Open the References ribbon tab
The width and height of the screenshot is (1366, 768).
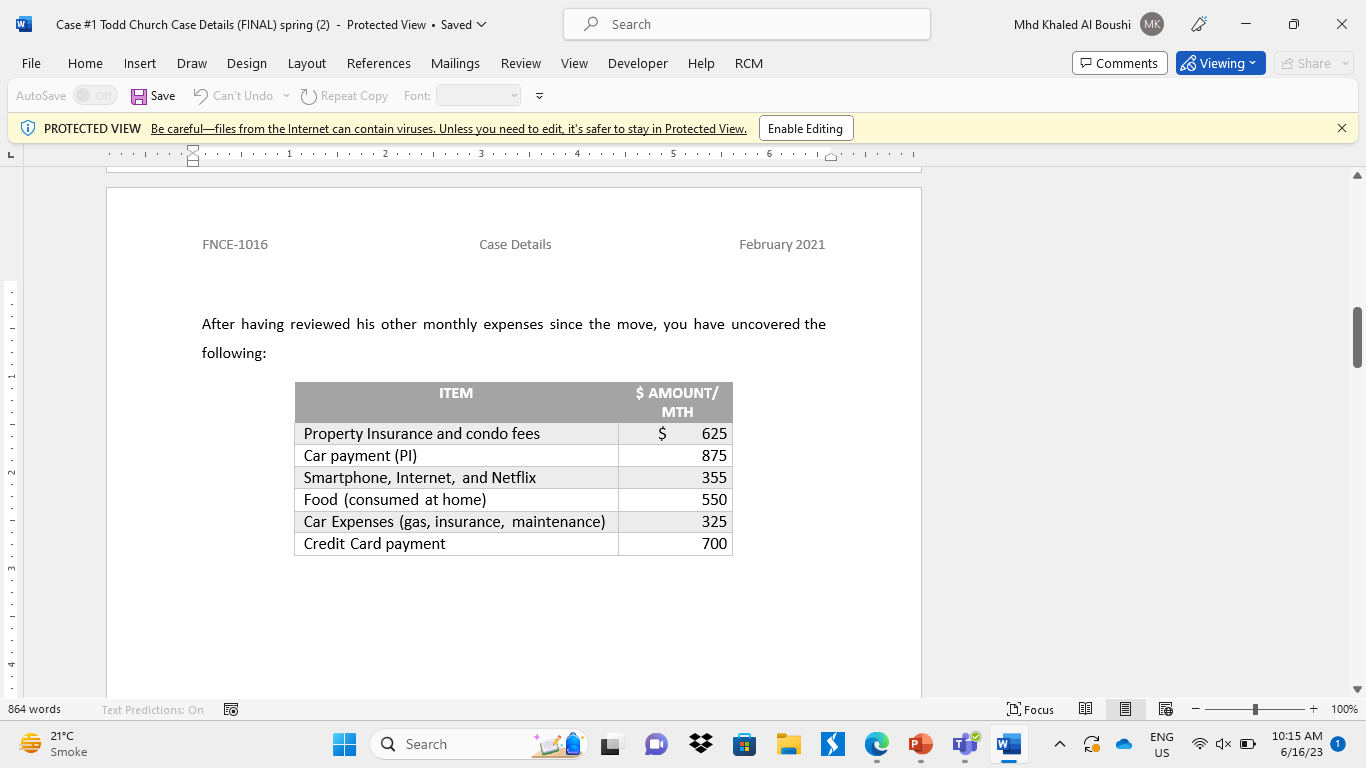click(378, 63)
